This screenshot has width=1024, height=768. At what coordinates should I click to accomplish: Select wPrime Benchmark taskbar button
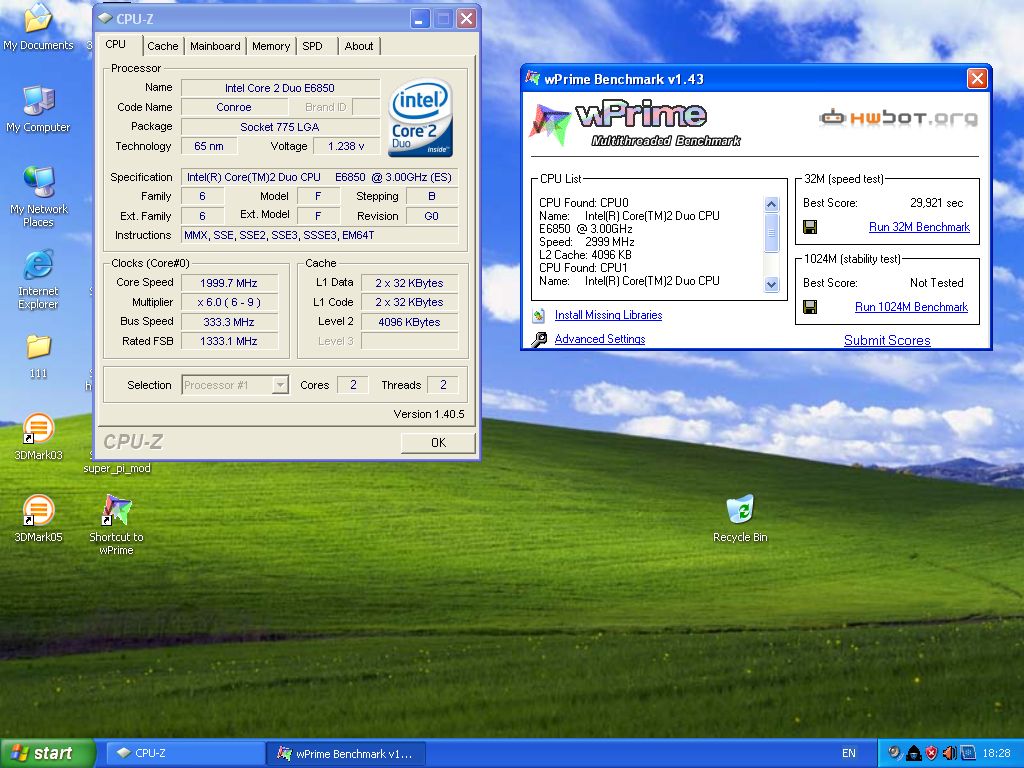pyautogui.click(x=346, y=753)
